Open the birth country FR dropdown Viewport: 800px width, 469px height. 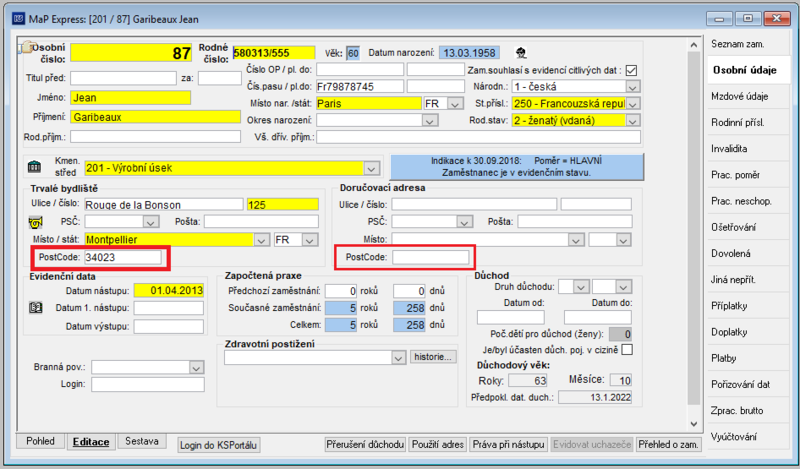click(x=455, y=104)
